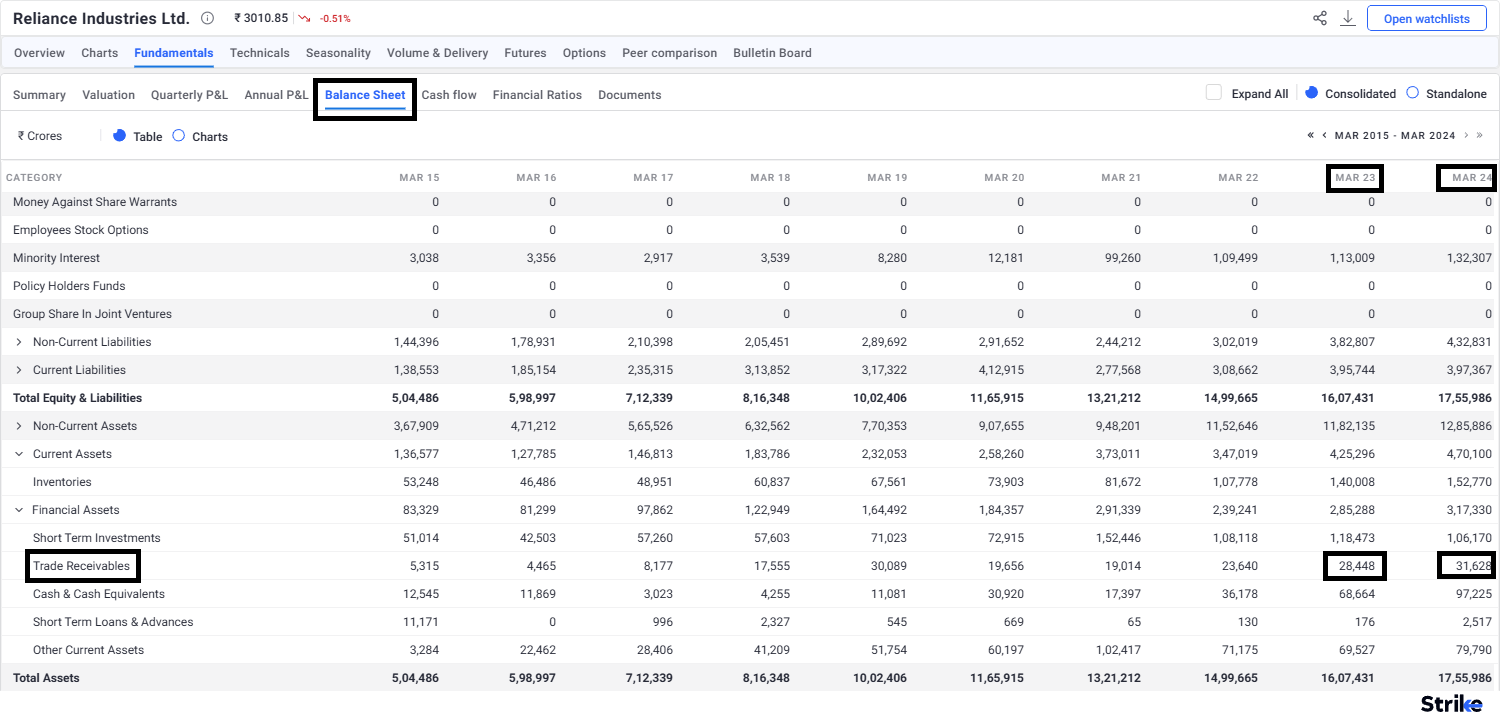Screen dimensions: 1500x726
Task: Collapse the Current Assets row
Action: click(19, 454)
